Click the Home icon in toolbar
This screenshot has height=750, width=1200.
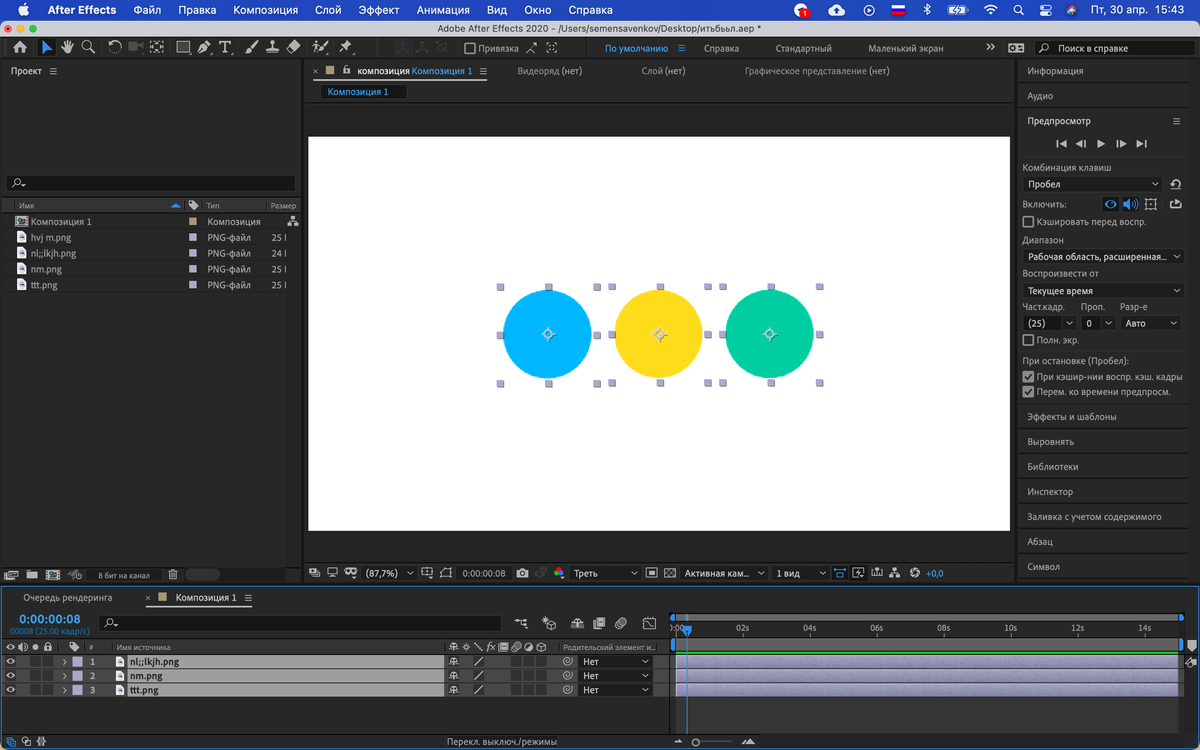[x=20, y=47]
